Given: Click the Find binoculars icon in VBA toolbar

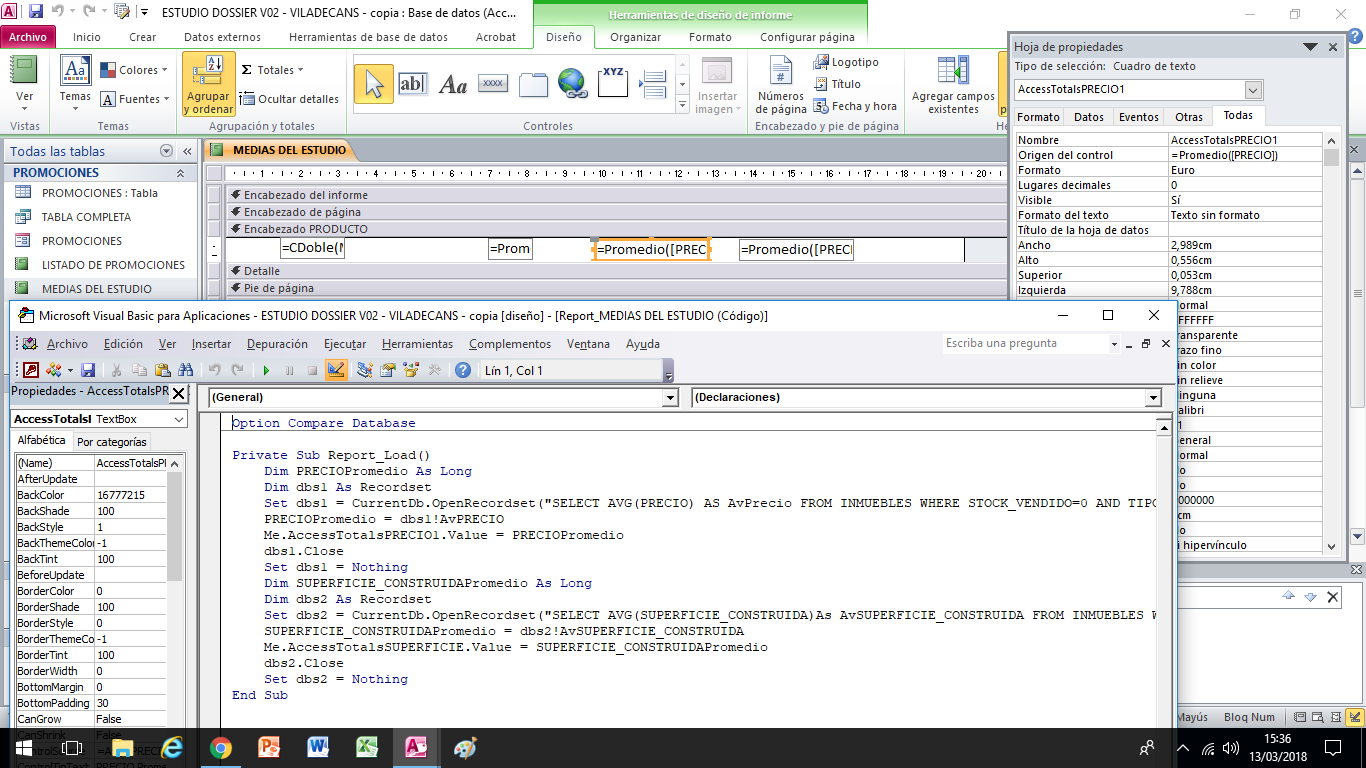Looking at the screenshot, I should coord(186,370).
